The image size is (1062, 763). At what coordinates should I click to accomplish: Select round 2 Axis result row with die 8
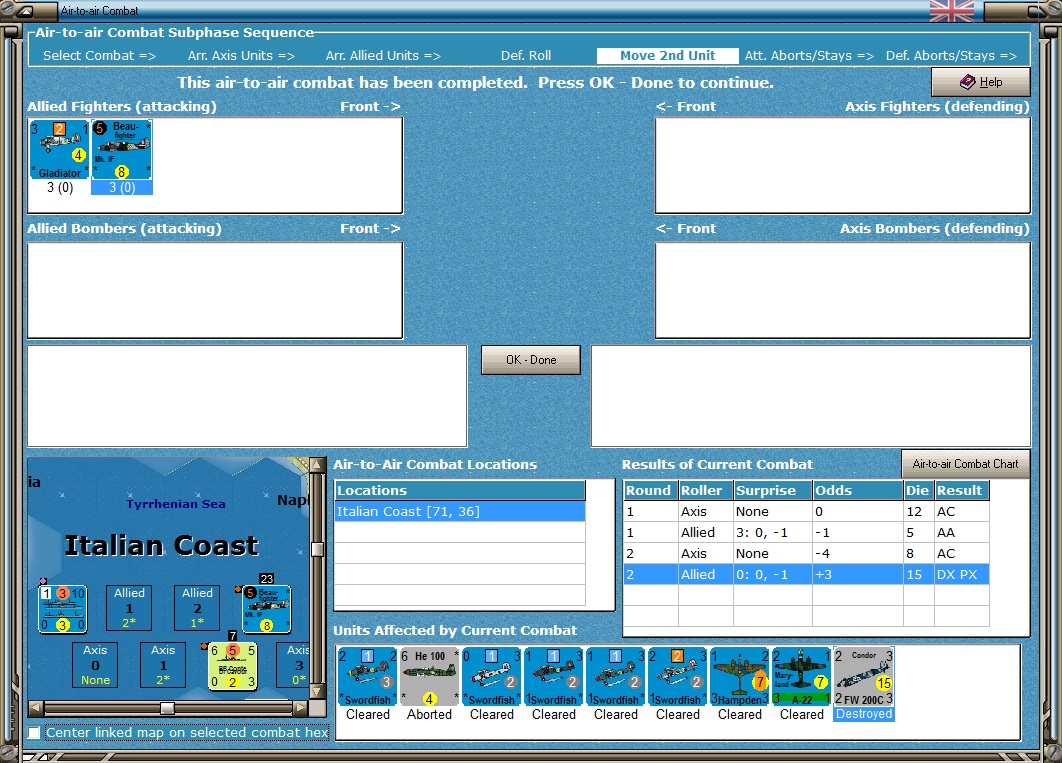(806, 553)
